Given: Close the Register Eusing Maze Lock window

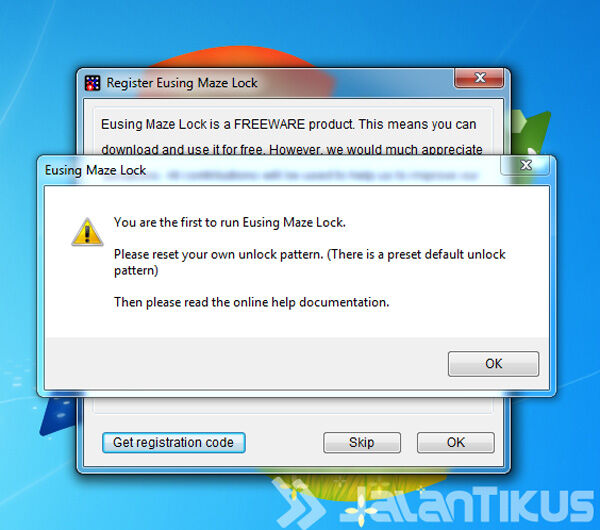Looking at the screenshot, I should click(479, 78).
